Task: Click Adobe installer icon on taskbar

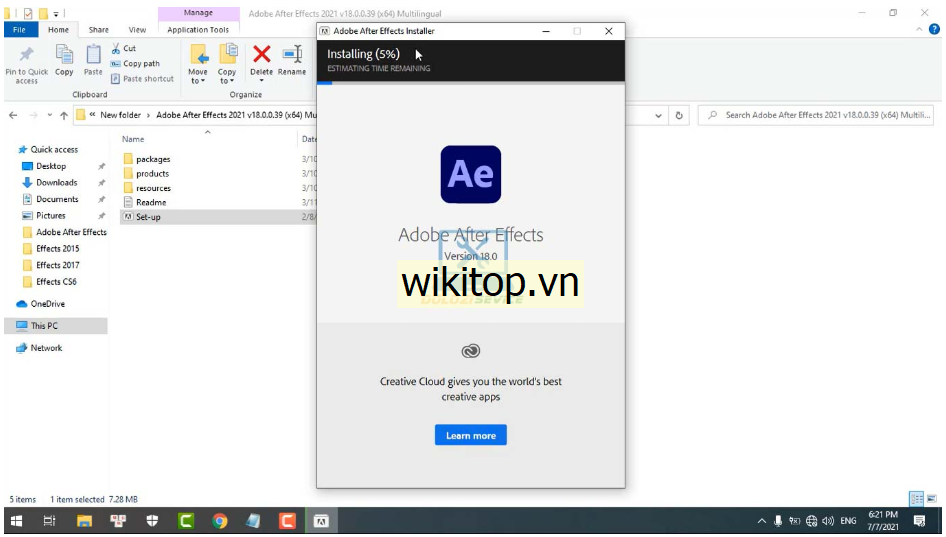Action: pos(321,521)
